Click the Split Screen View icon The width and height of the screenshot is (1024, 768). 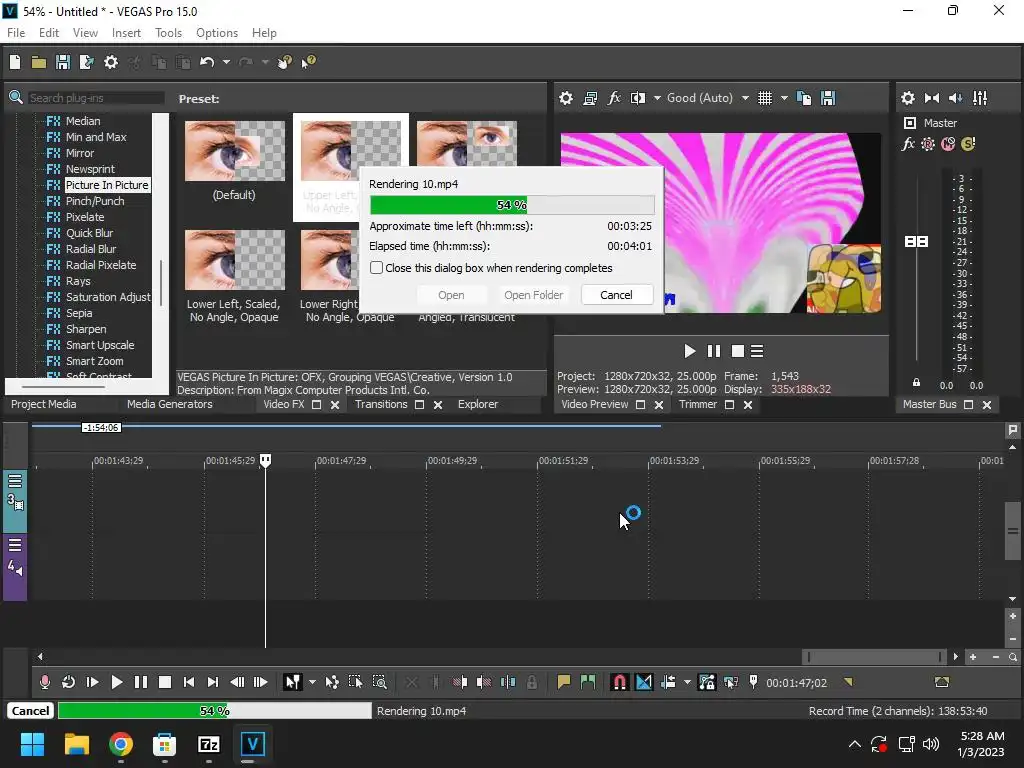(638, 98)
